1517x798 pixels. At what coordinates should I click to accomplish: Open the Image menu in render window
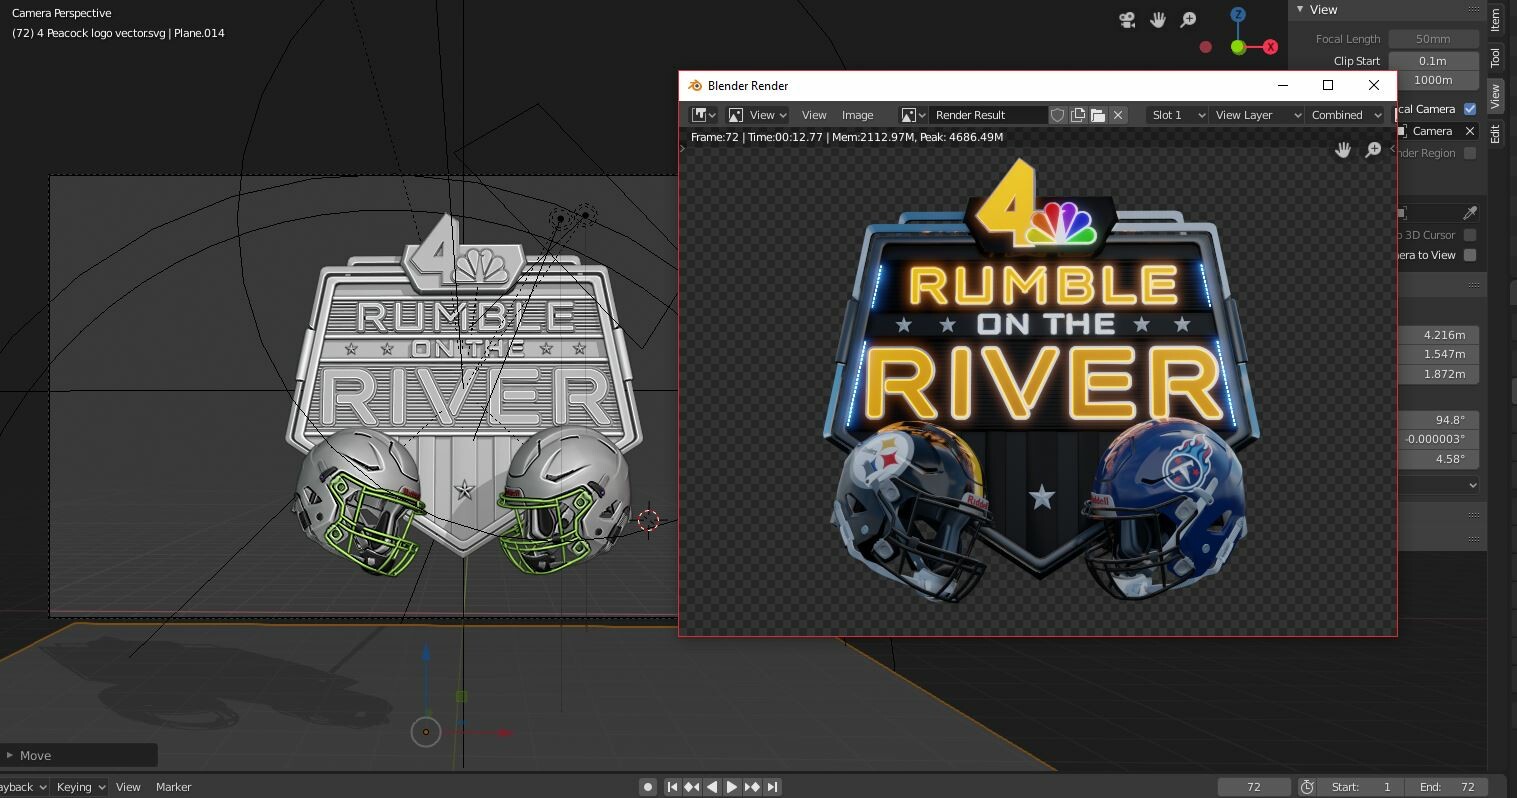[857, 115]
